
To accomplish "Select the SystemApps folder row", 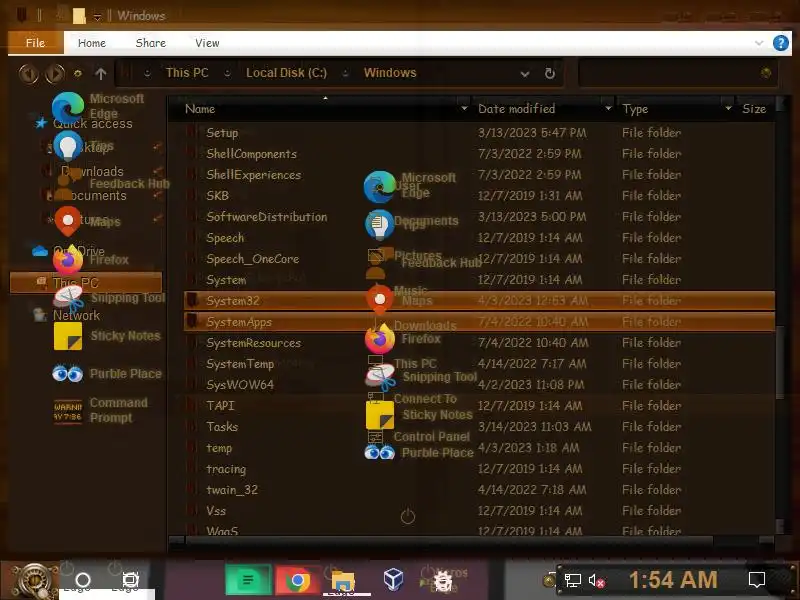I will pos(479,321).
